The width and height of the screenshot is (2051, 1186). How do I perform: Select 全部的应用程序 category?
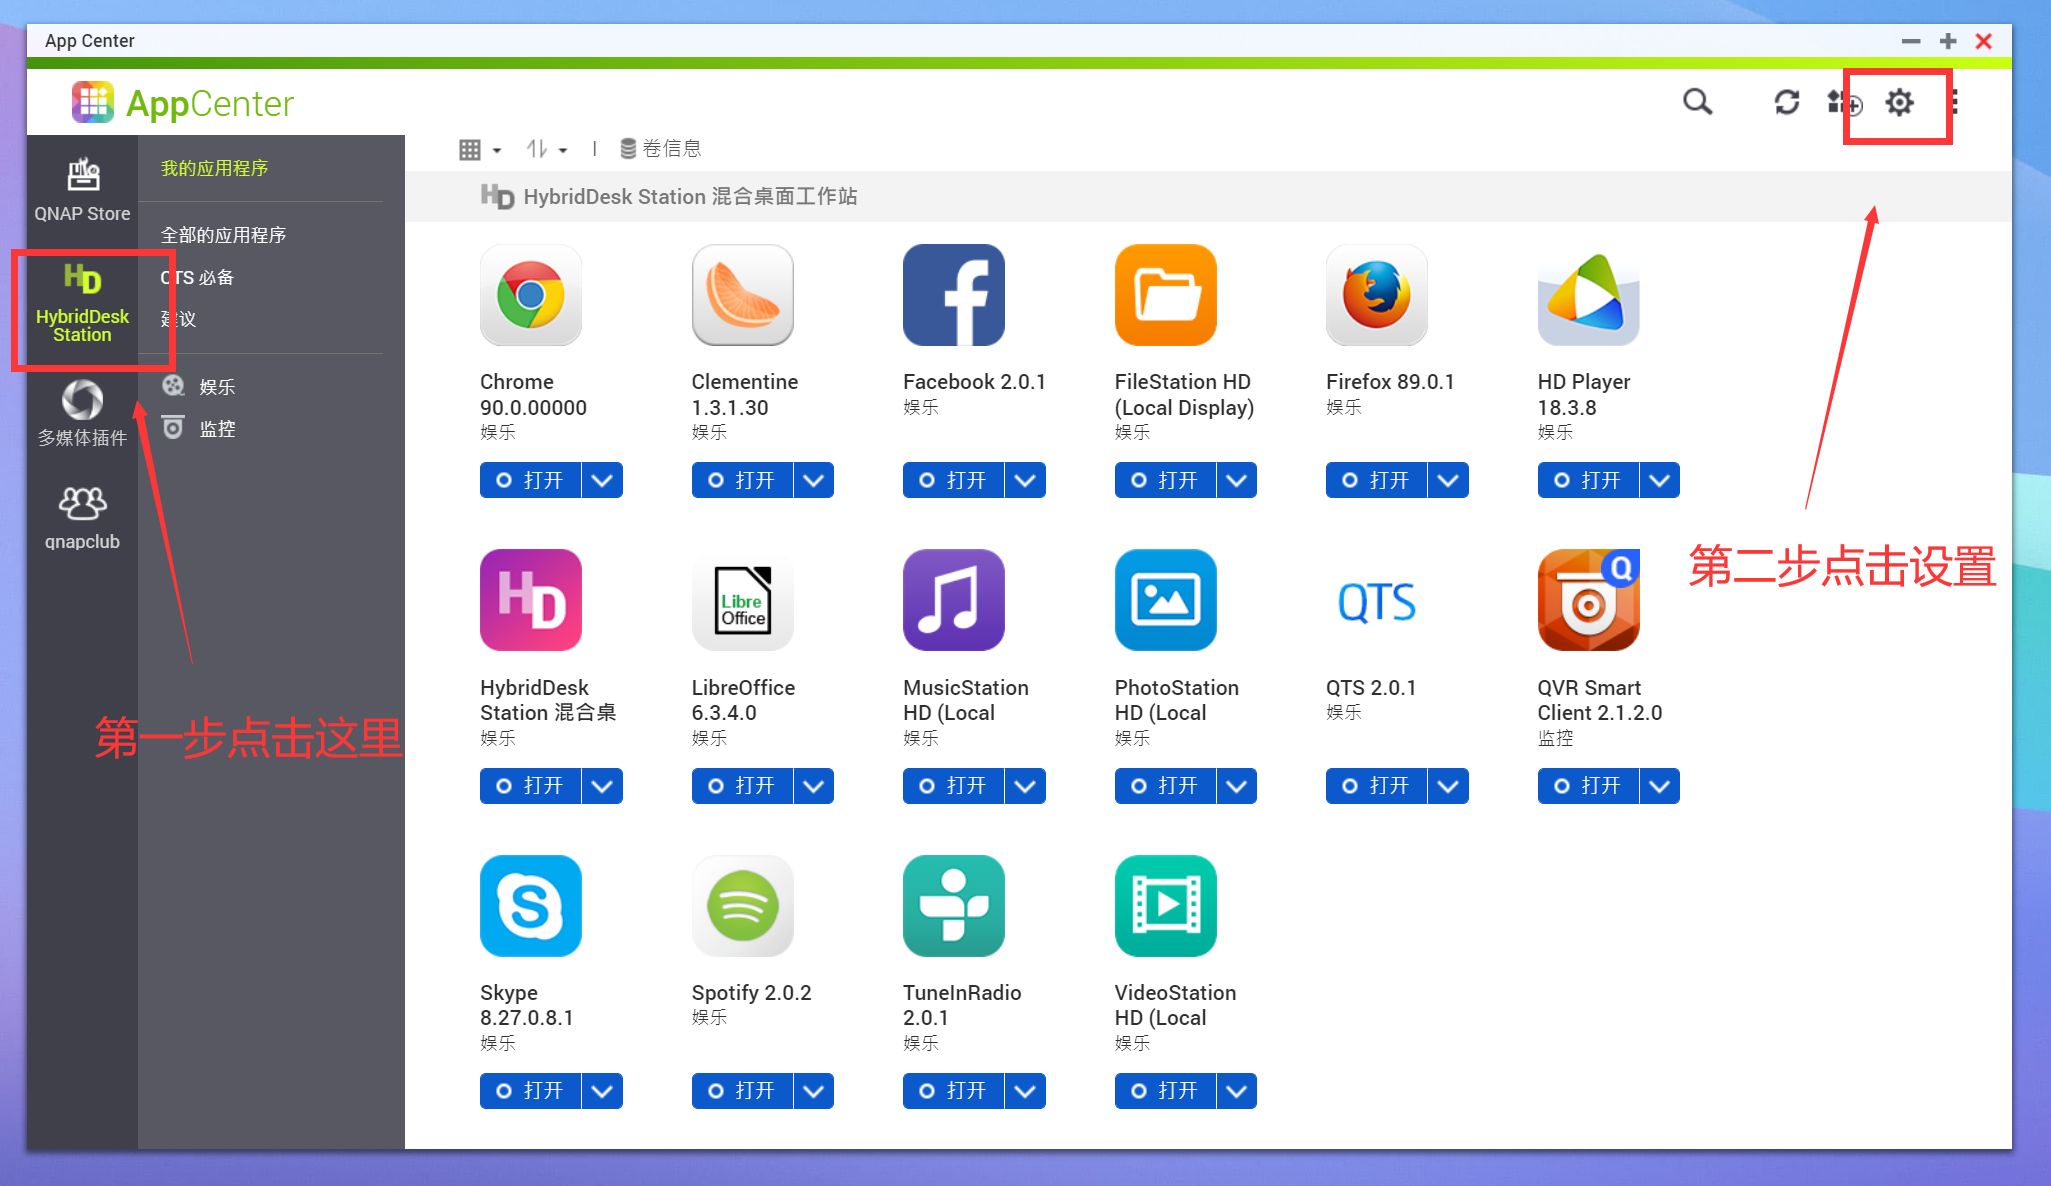[x=223, y=235]
